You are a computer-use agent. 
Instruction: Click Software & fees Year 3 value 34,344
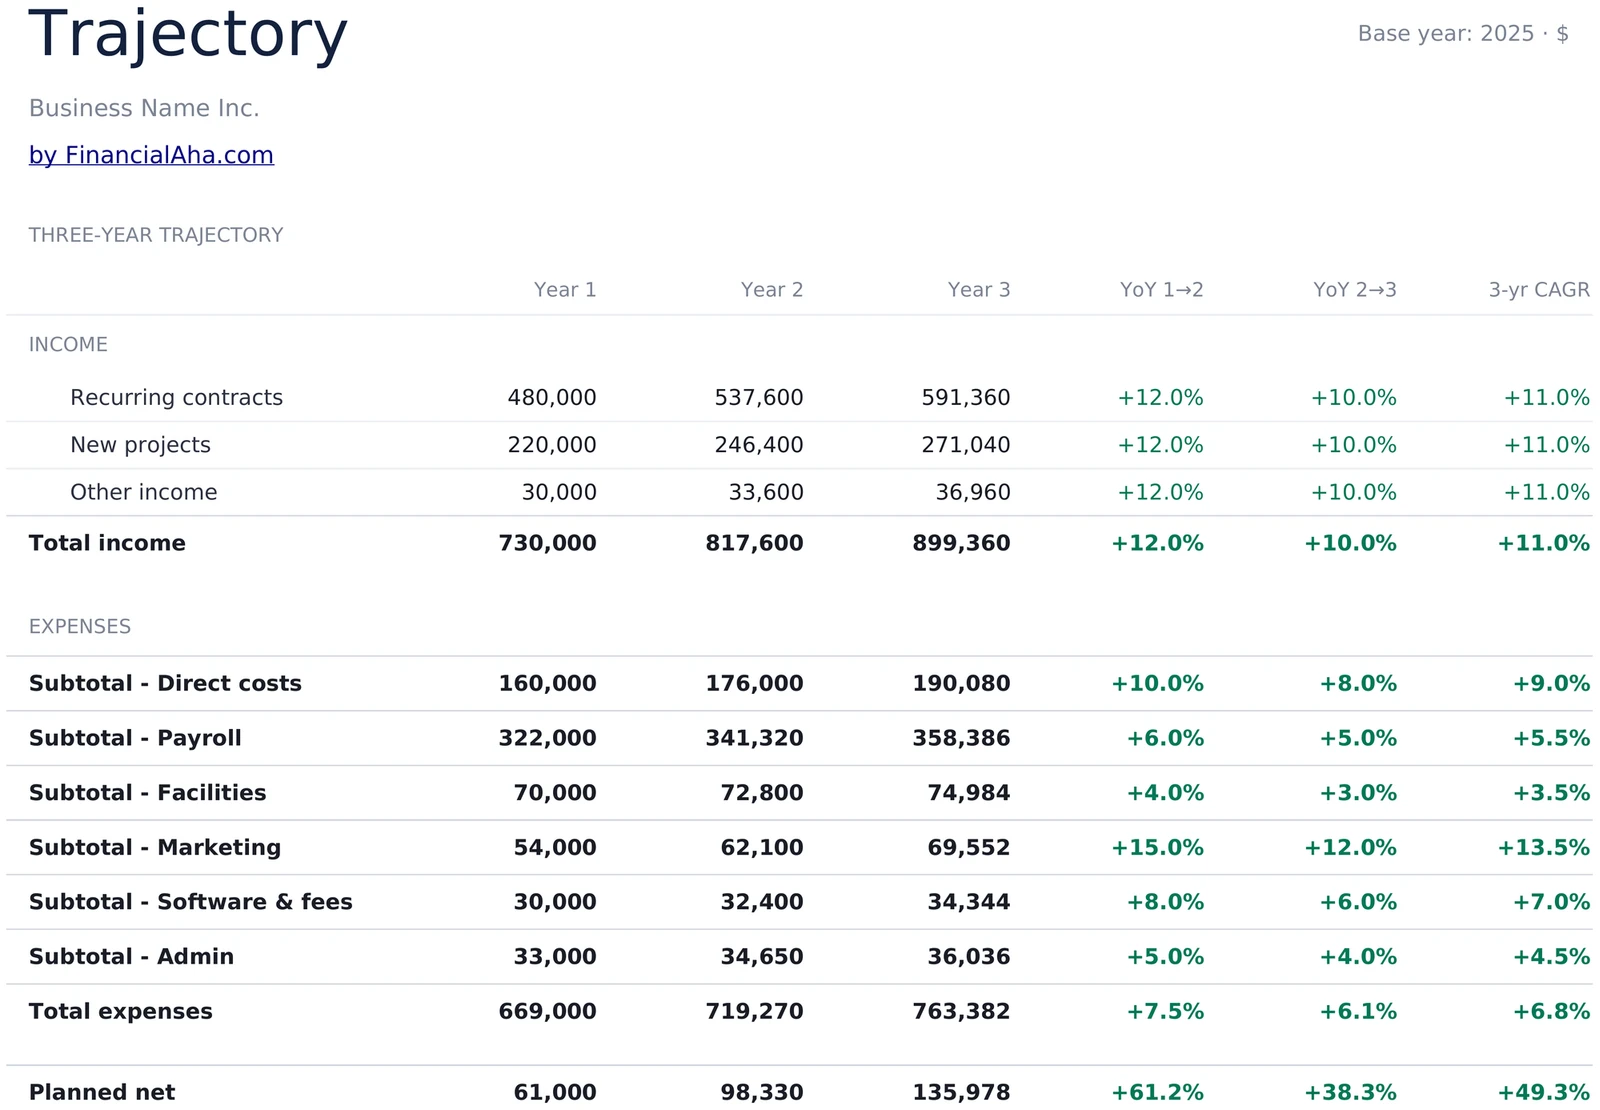[x=969, y=902]
